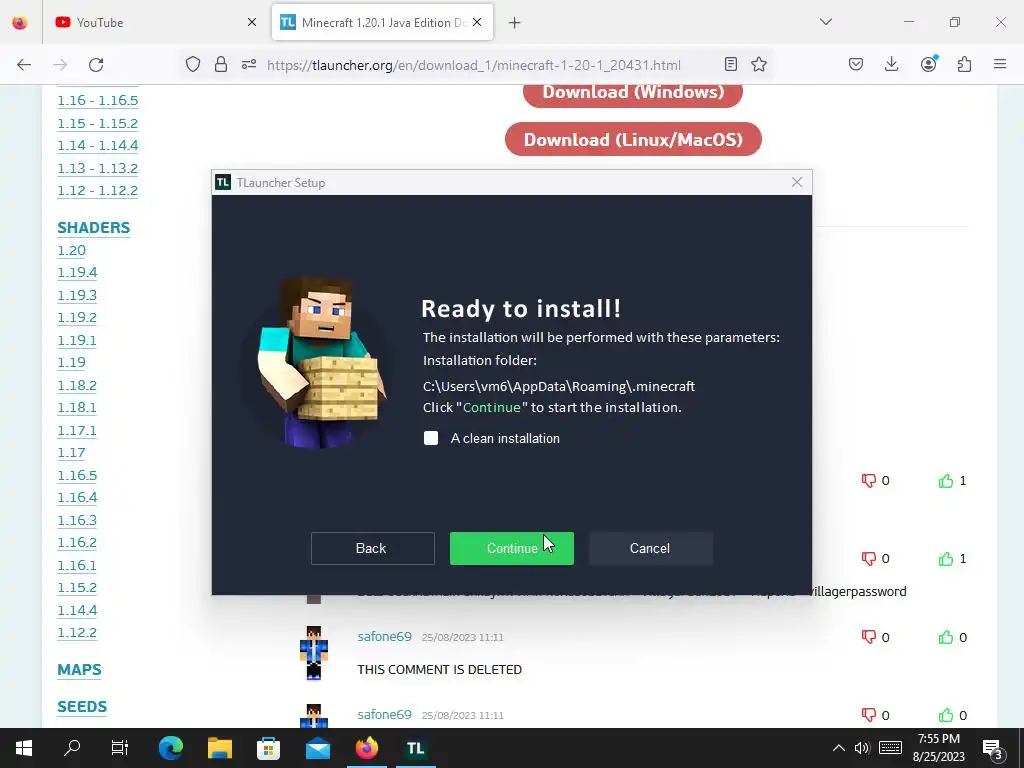The height and width of the screenshot is (768, 1024).
Task: Open shaders 1.19.3 link
Action: tap(77, 295)
